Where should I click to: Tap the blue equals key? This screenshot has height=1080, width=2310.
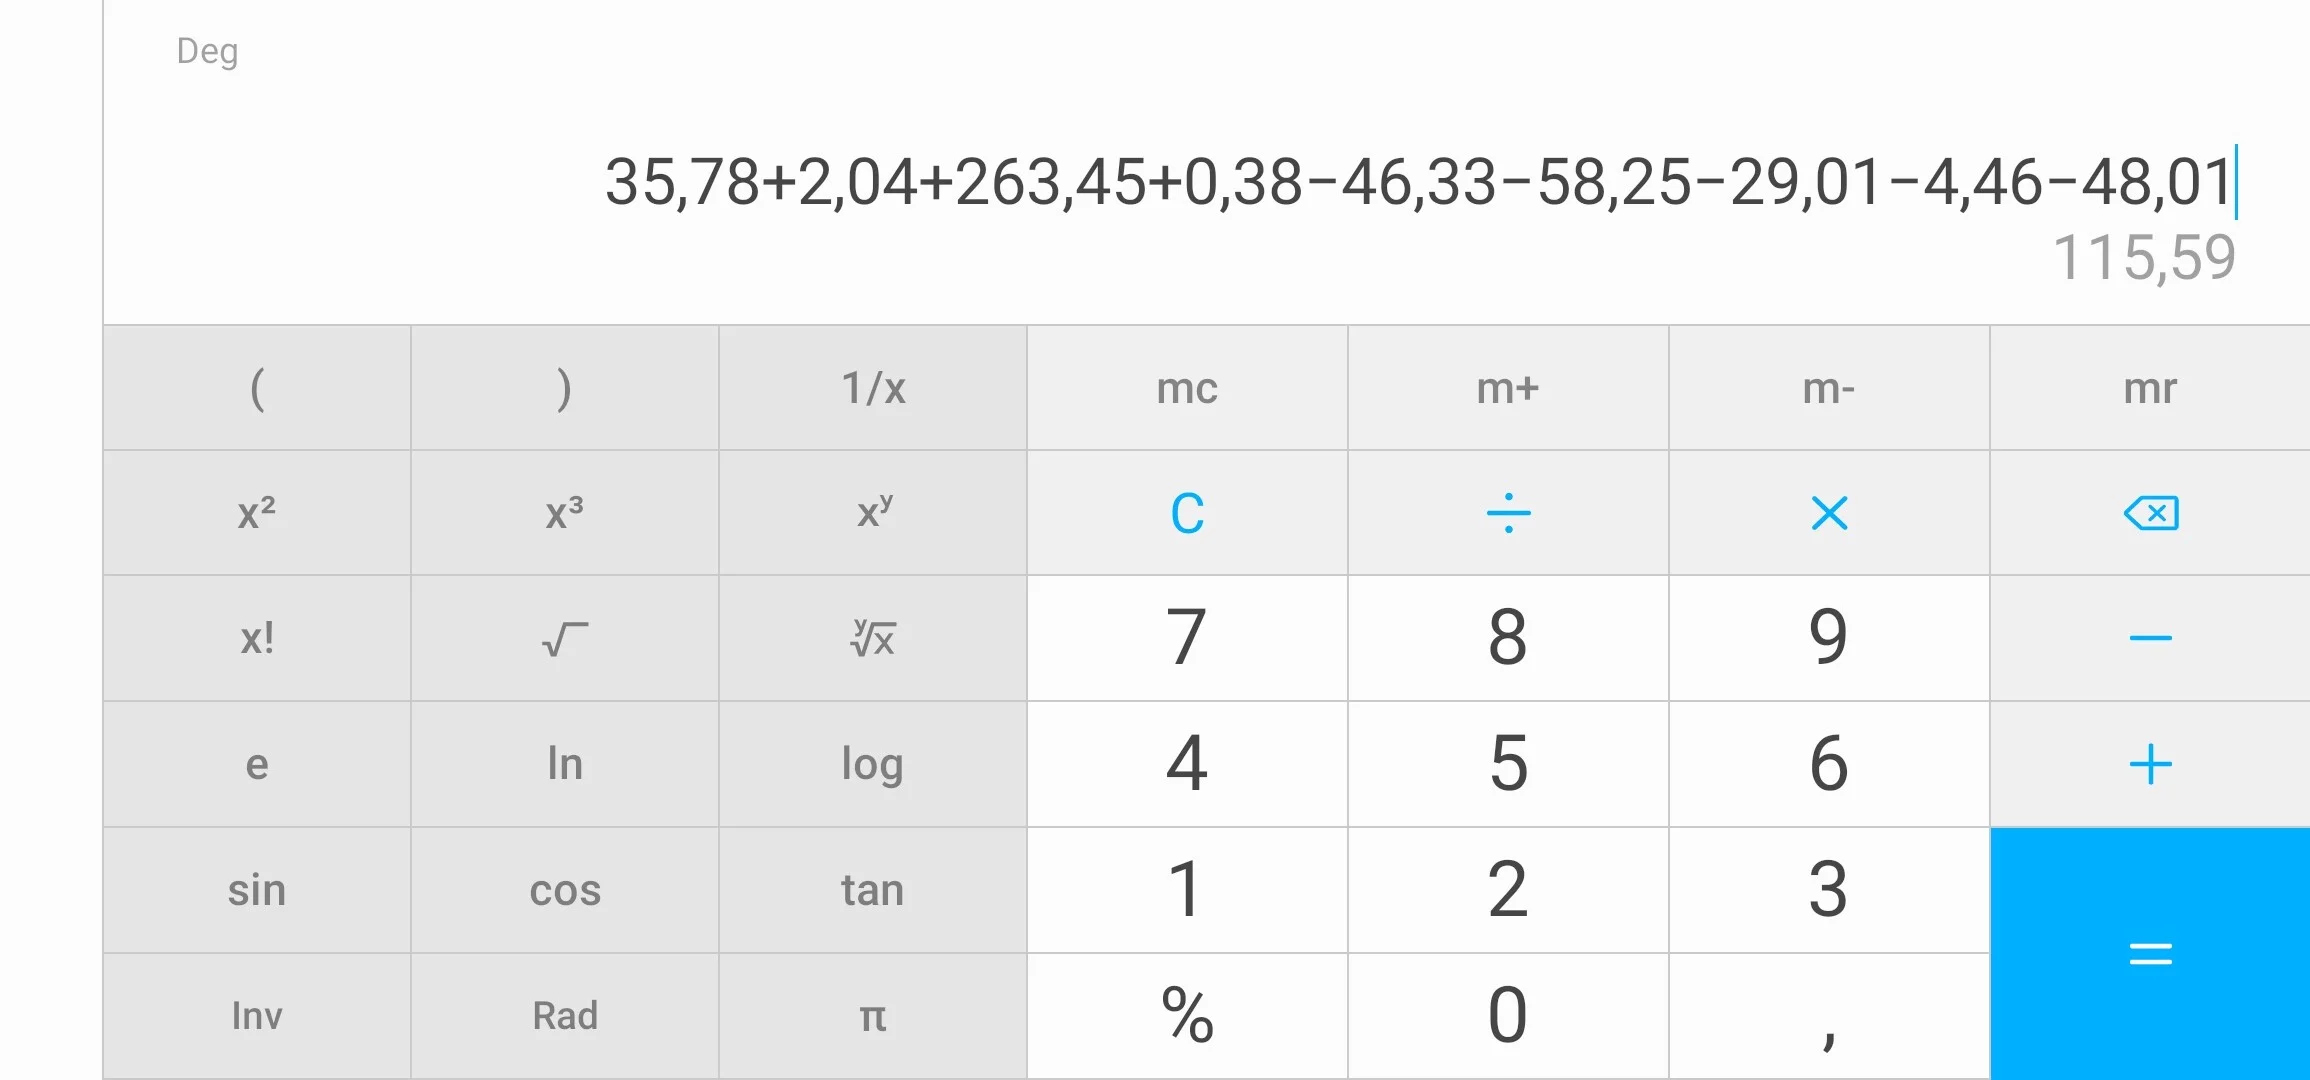pyautogui.click(x=2150, y=954)
